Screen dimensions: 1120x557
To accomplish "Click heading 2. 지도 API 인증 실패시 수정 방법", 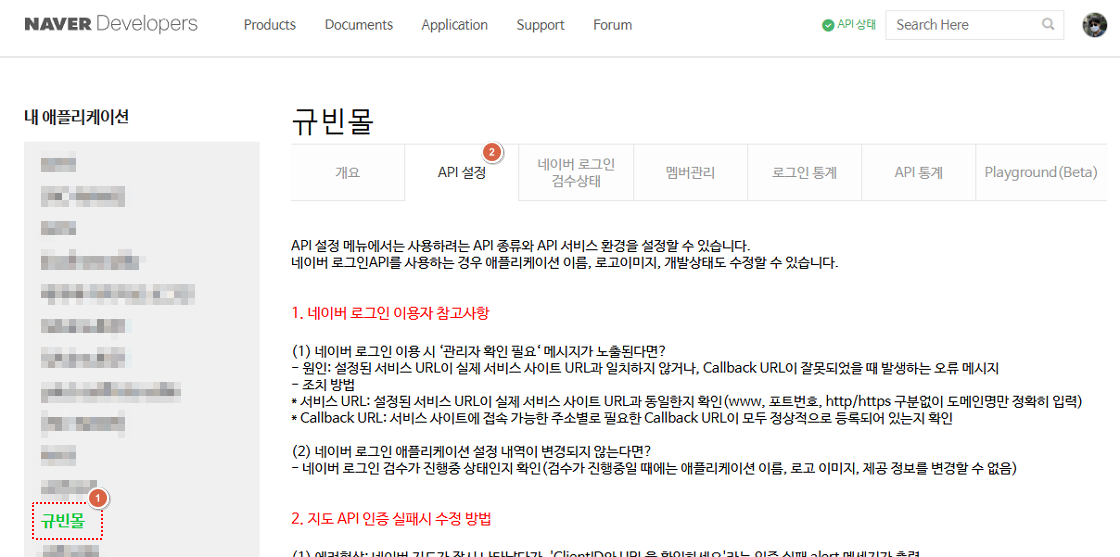I will pos(391,518).
